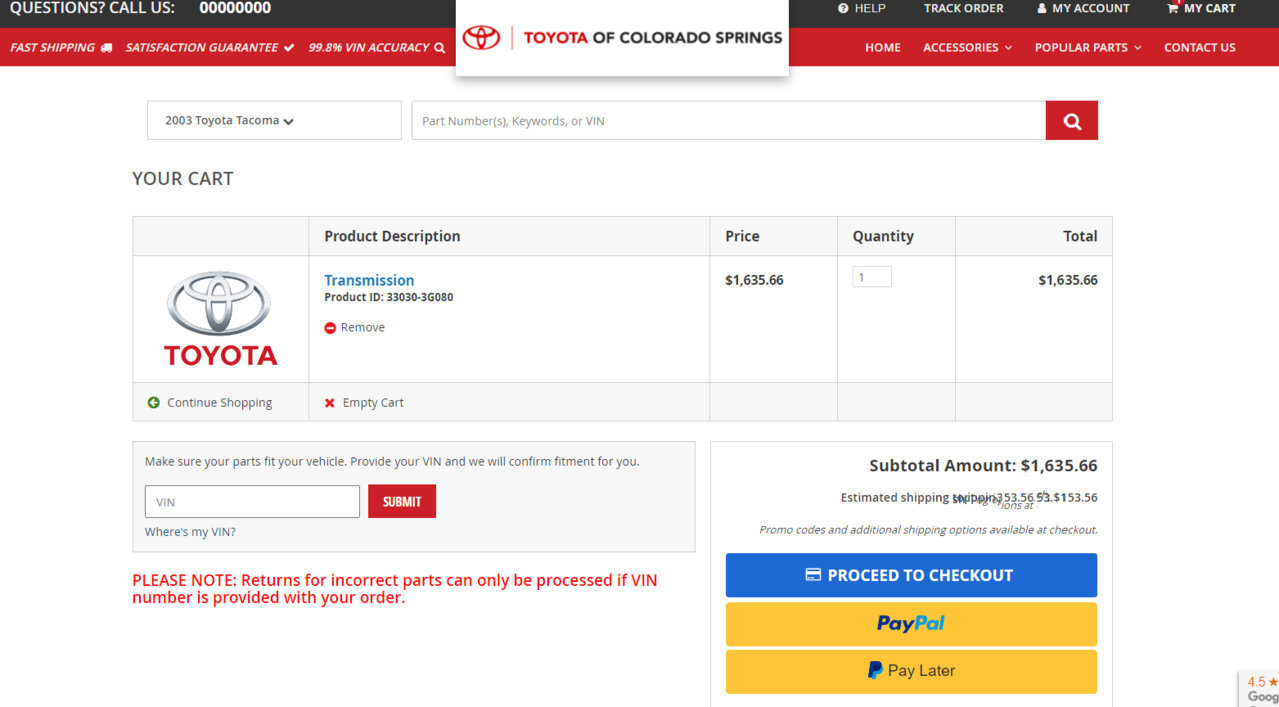The image size is (1279, 707).
Task: Click Product ID 33030-3G080 text
Action: [x=389, y=297]
